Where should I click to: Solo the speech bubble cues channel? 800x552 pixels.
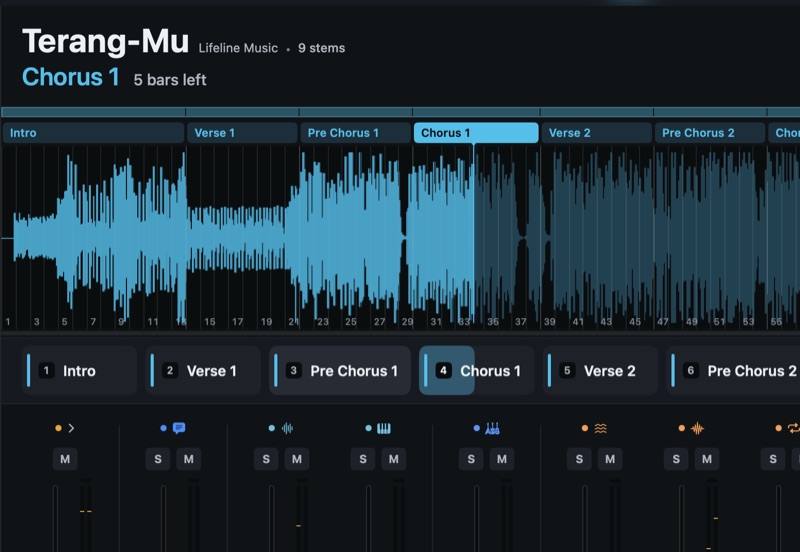[x=158, y=459]
